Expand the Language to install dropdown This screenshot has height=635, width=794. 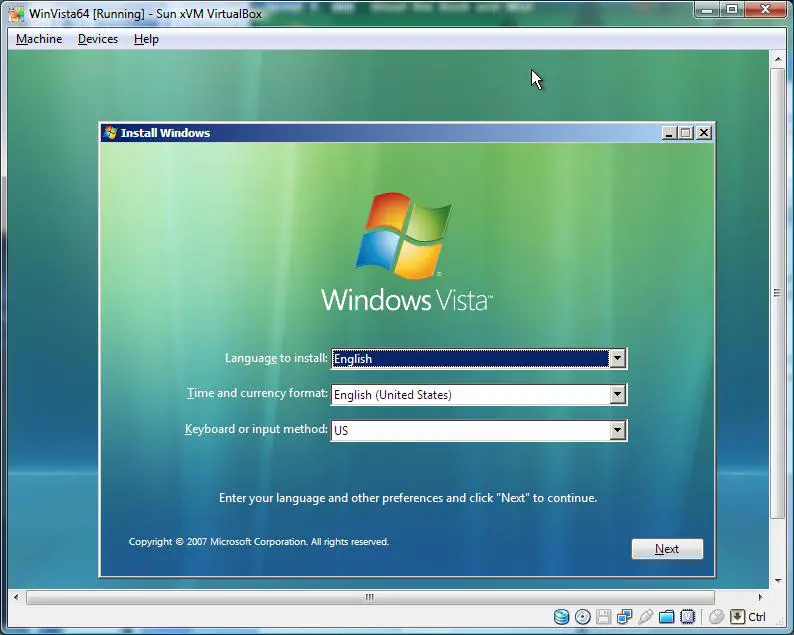click(x=617, y=359)
